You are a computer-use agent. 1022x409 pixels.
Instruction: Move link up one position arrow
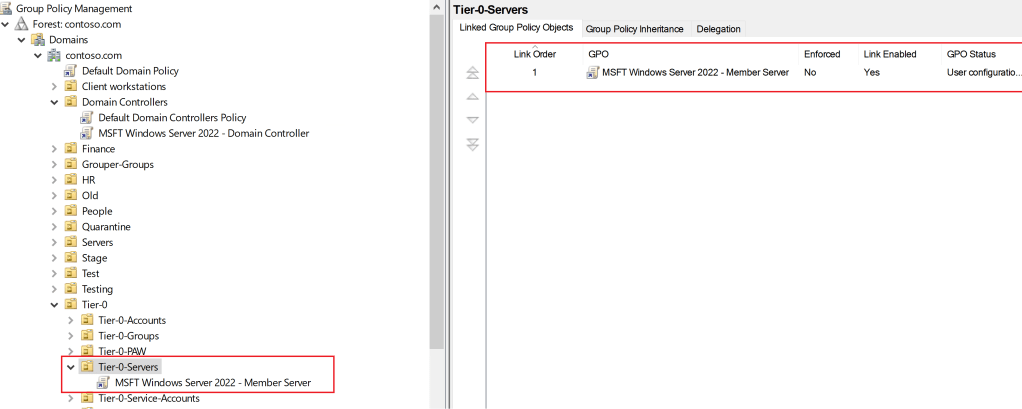pyautogui.click(x=473, y=96)
